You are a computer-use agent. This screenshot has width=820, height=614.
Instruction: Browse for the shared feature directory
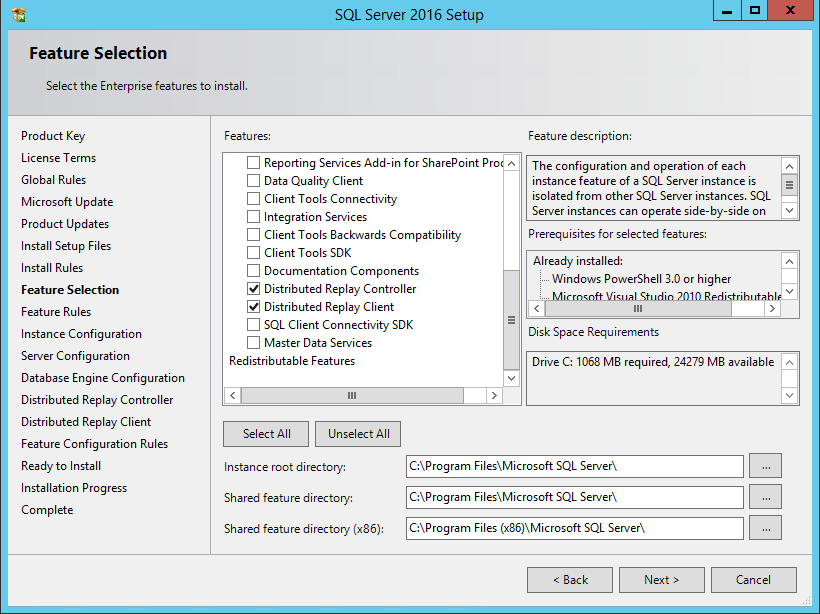(764, 497)
